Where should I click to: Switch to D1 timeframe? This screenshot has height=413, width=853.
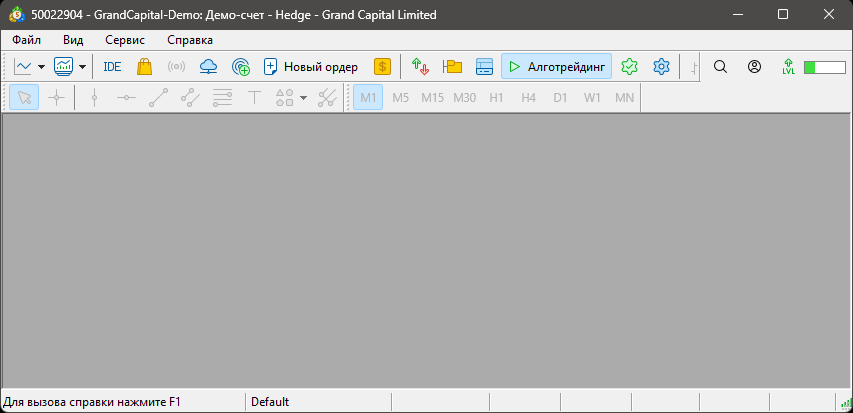coord(560,97)
